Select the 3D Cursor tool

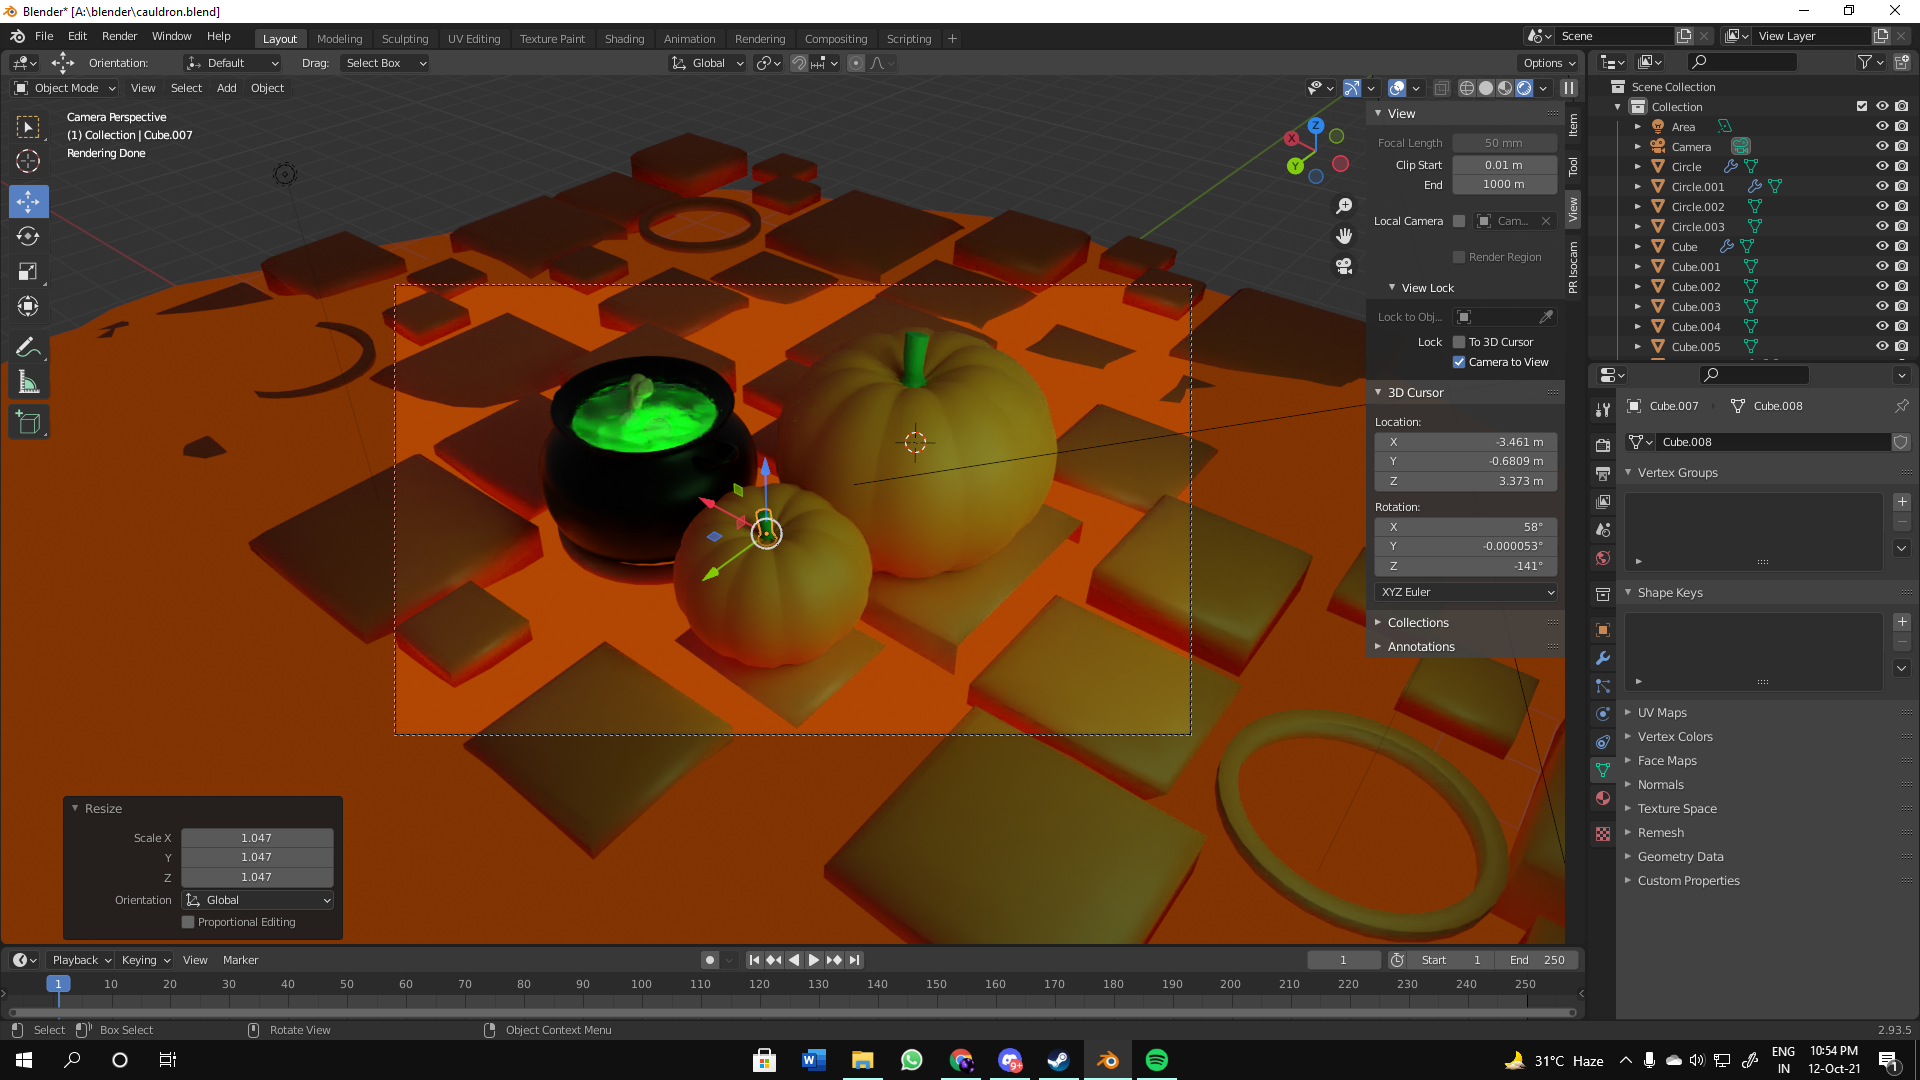point(28,161)
